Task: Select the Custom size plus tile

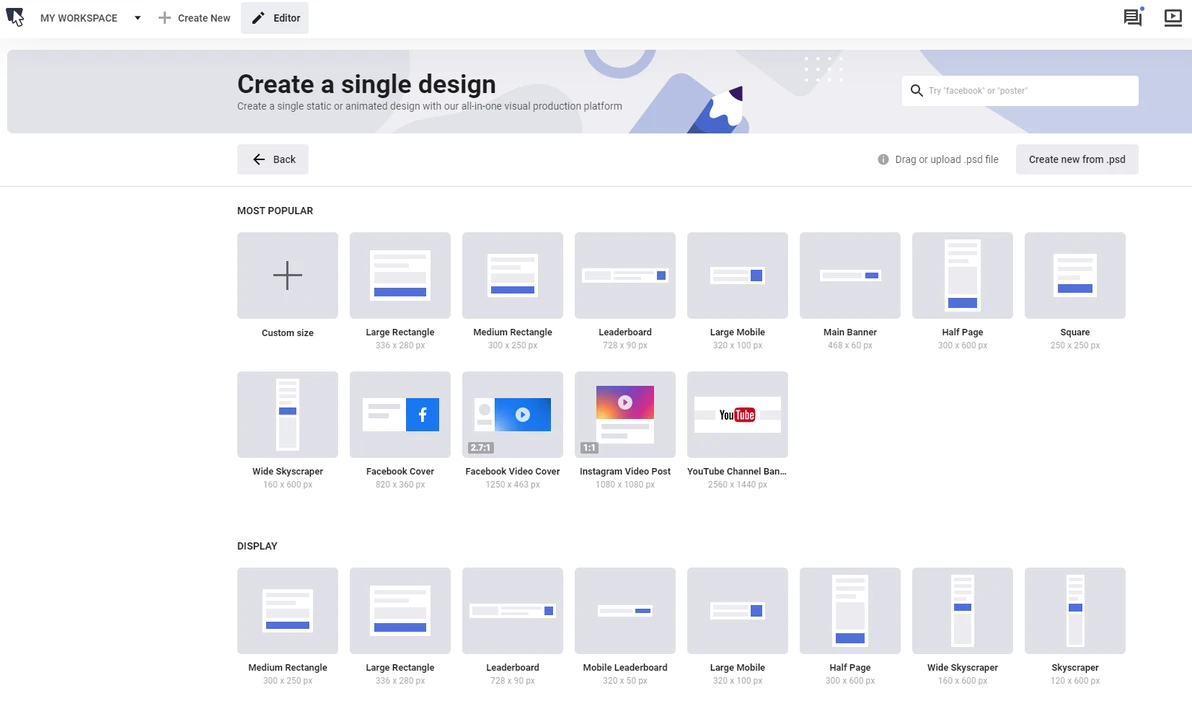Action: 287,276
